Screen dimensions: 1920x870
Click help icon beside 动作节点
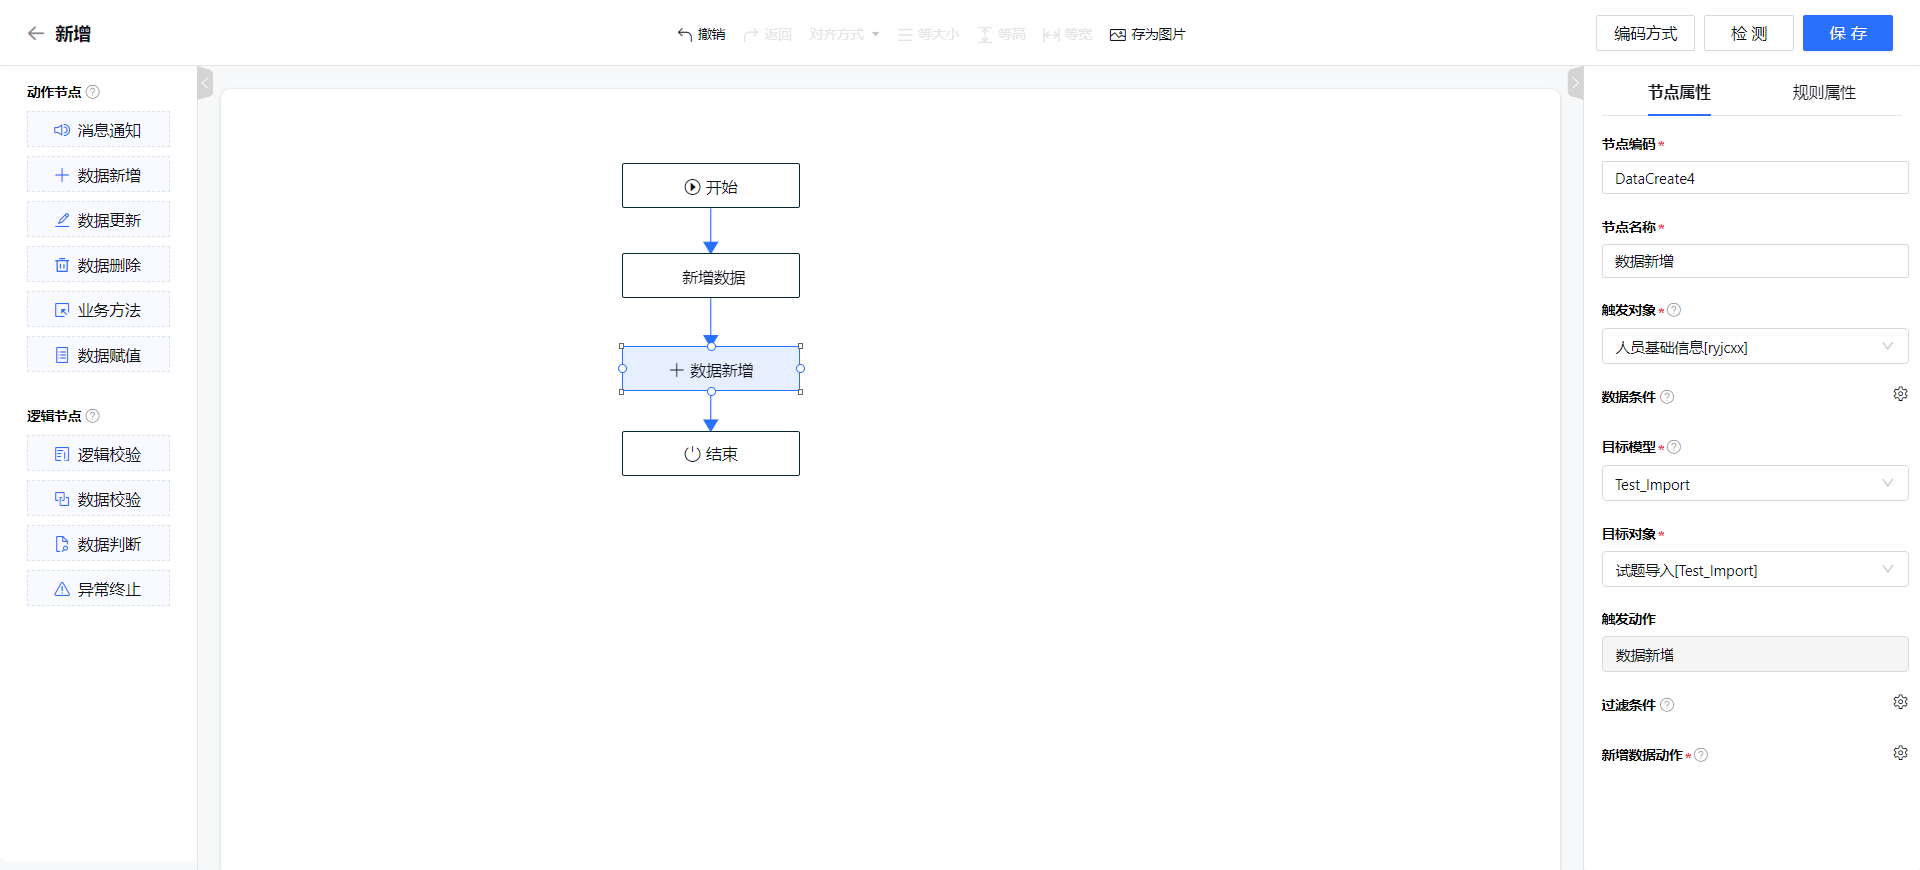click(x=93, y=92)
